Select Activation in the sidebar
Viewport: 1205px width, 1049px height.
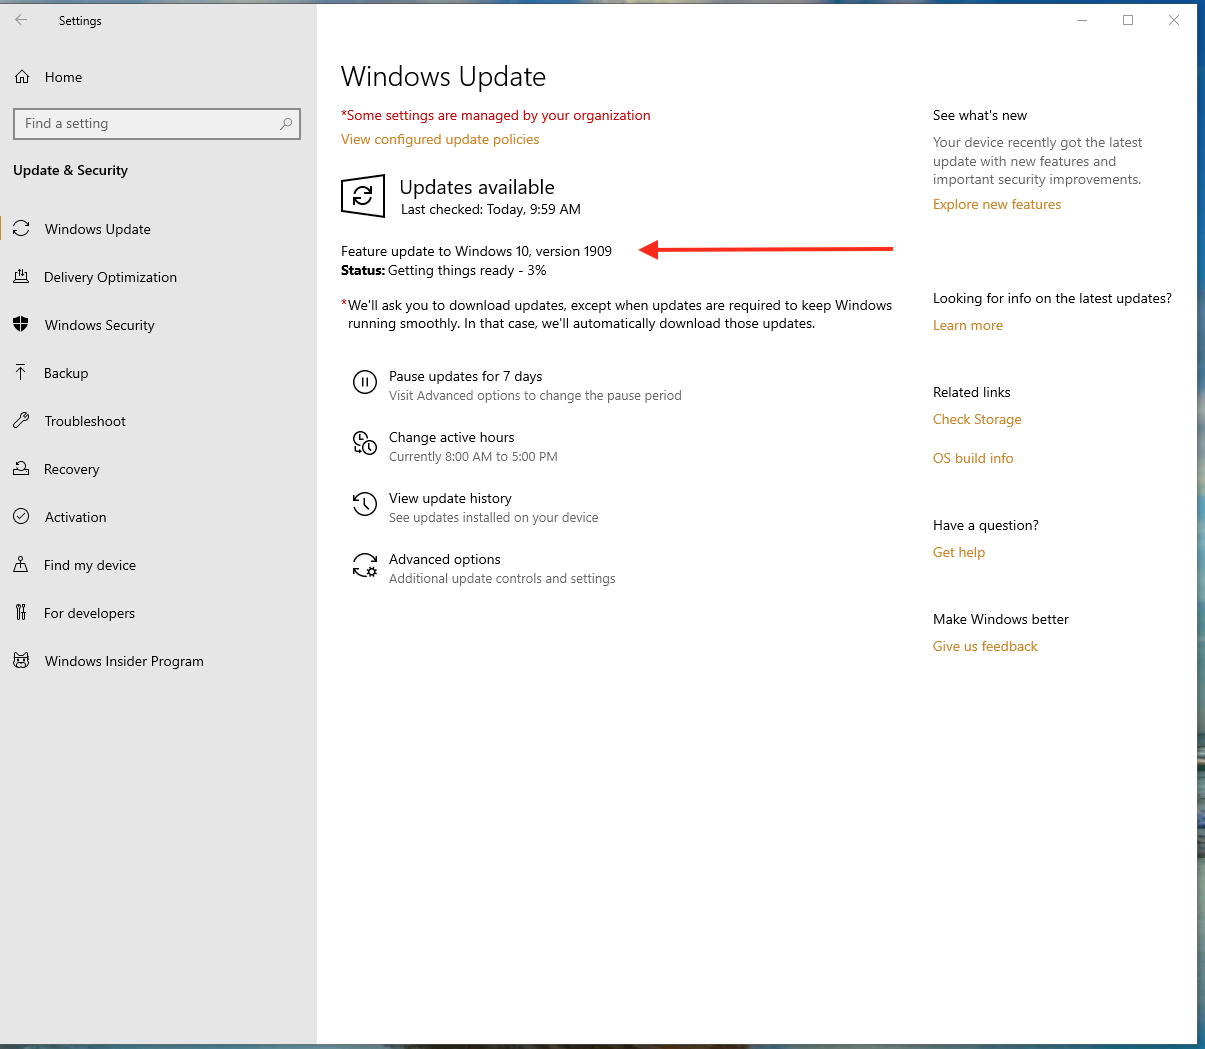click(x=75, y=517)
